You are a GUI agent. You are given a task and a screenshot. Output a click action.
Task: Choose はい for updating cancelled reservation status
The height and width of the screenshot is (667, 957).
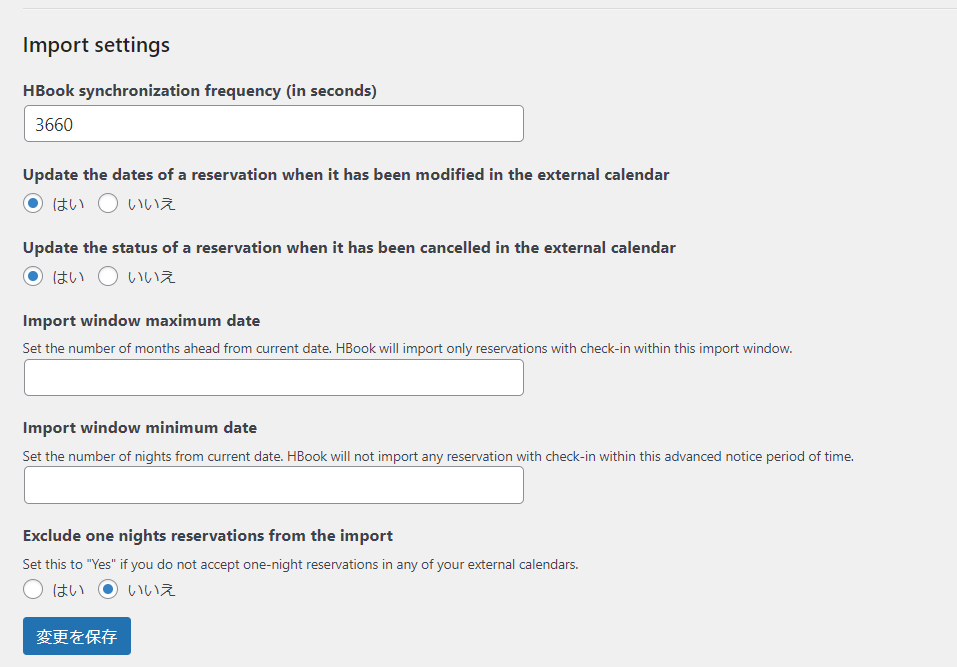[33, 276]
